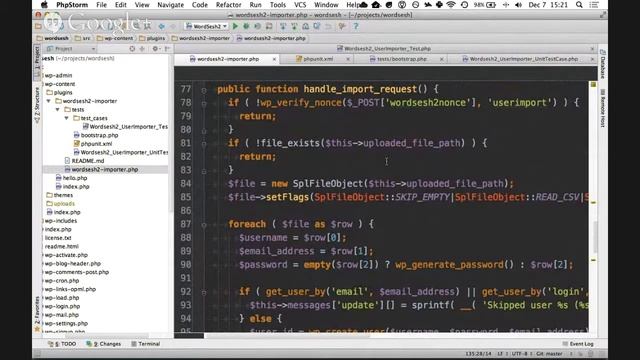
Task: Click the wp-content breadcrumb in navigation bar
Action: tap(115, 38)
